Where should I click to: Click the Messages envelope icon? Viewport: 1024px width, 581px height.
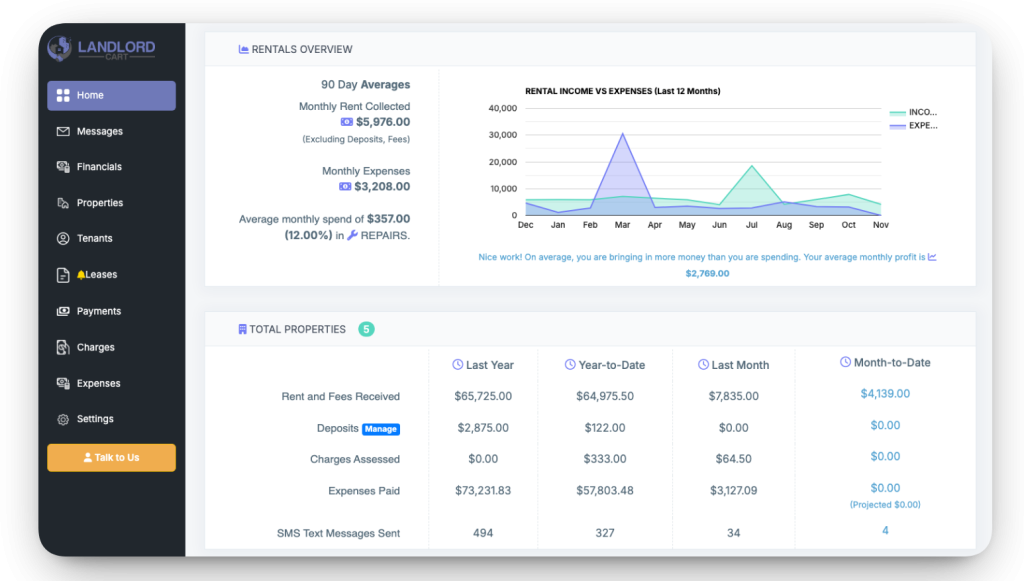point(63,131)
